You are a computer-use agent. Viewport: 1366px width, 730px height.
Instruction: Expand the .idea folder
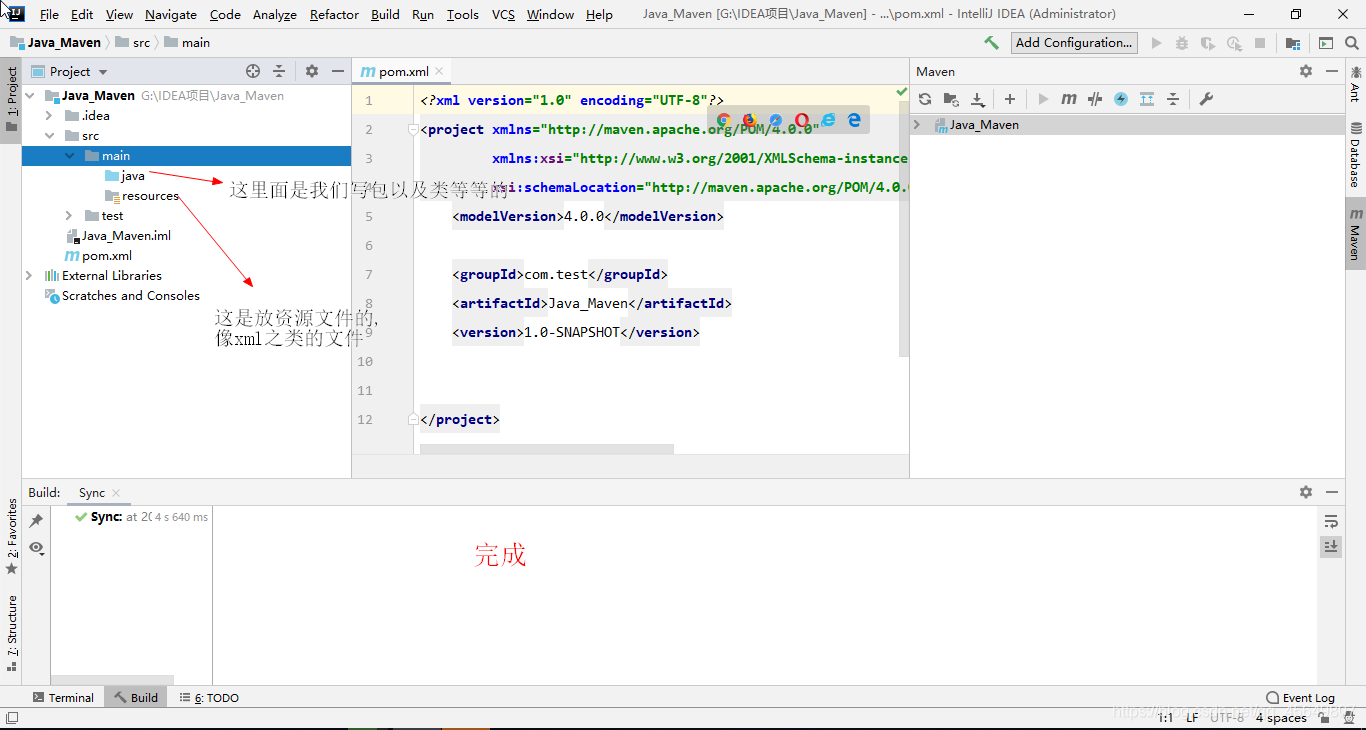click(x=49, y=116)
